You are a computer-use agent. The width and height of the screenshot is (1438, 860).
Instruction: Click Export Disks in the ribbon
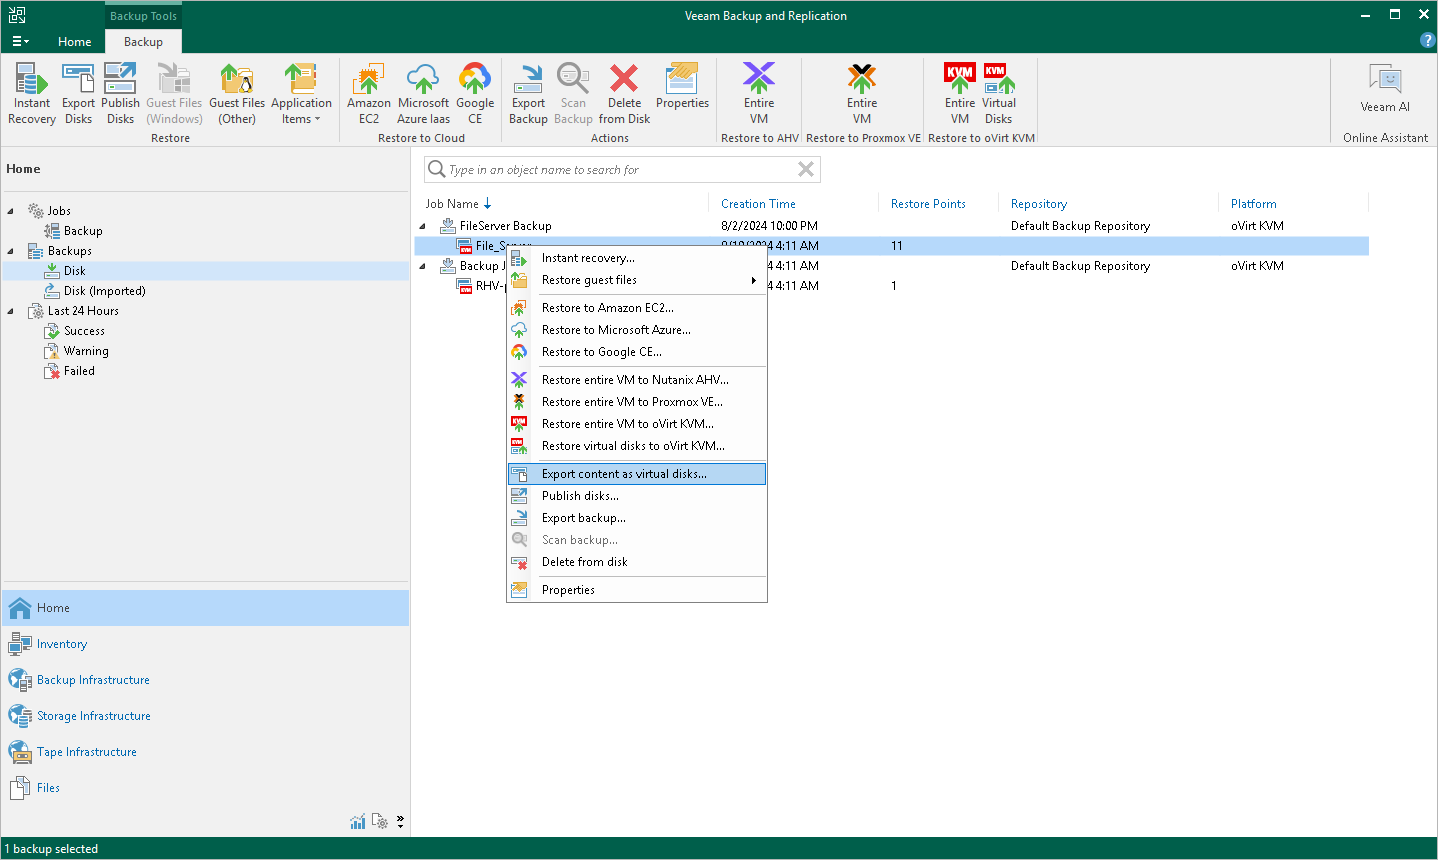click(x=78, y=93)
